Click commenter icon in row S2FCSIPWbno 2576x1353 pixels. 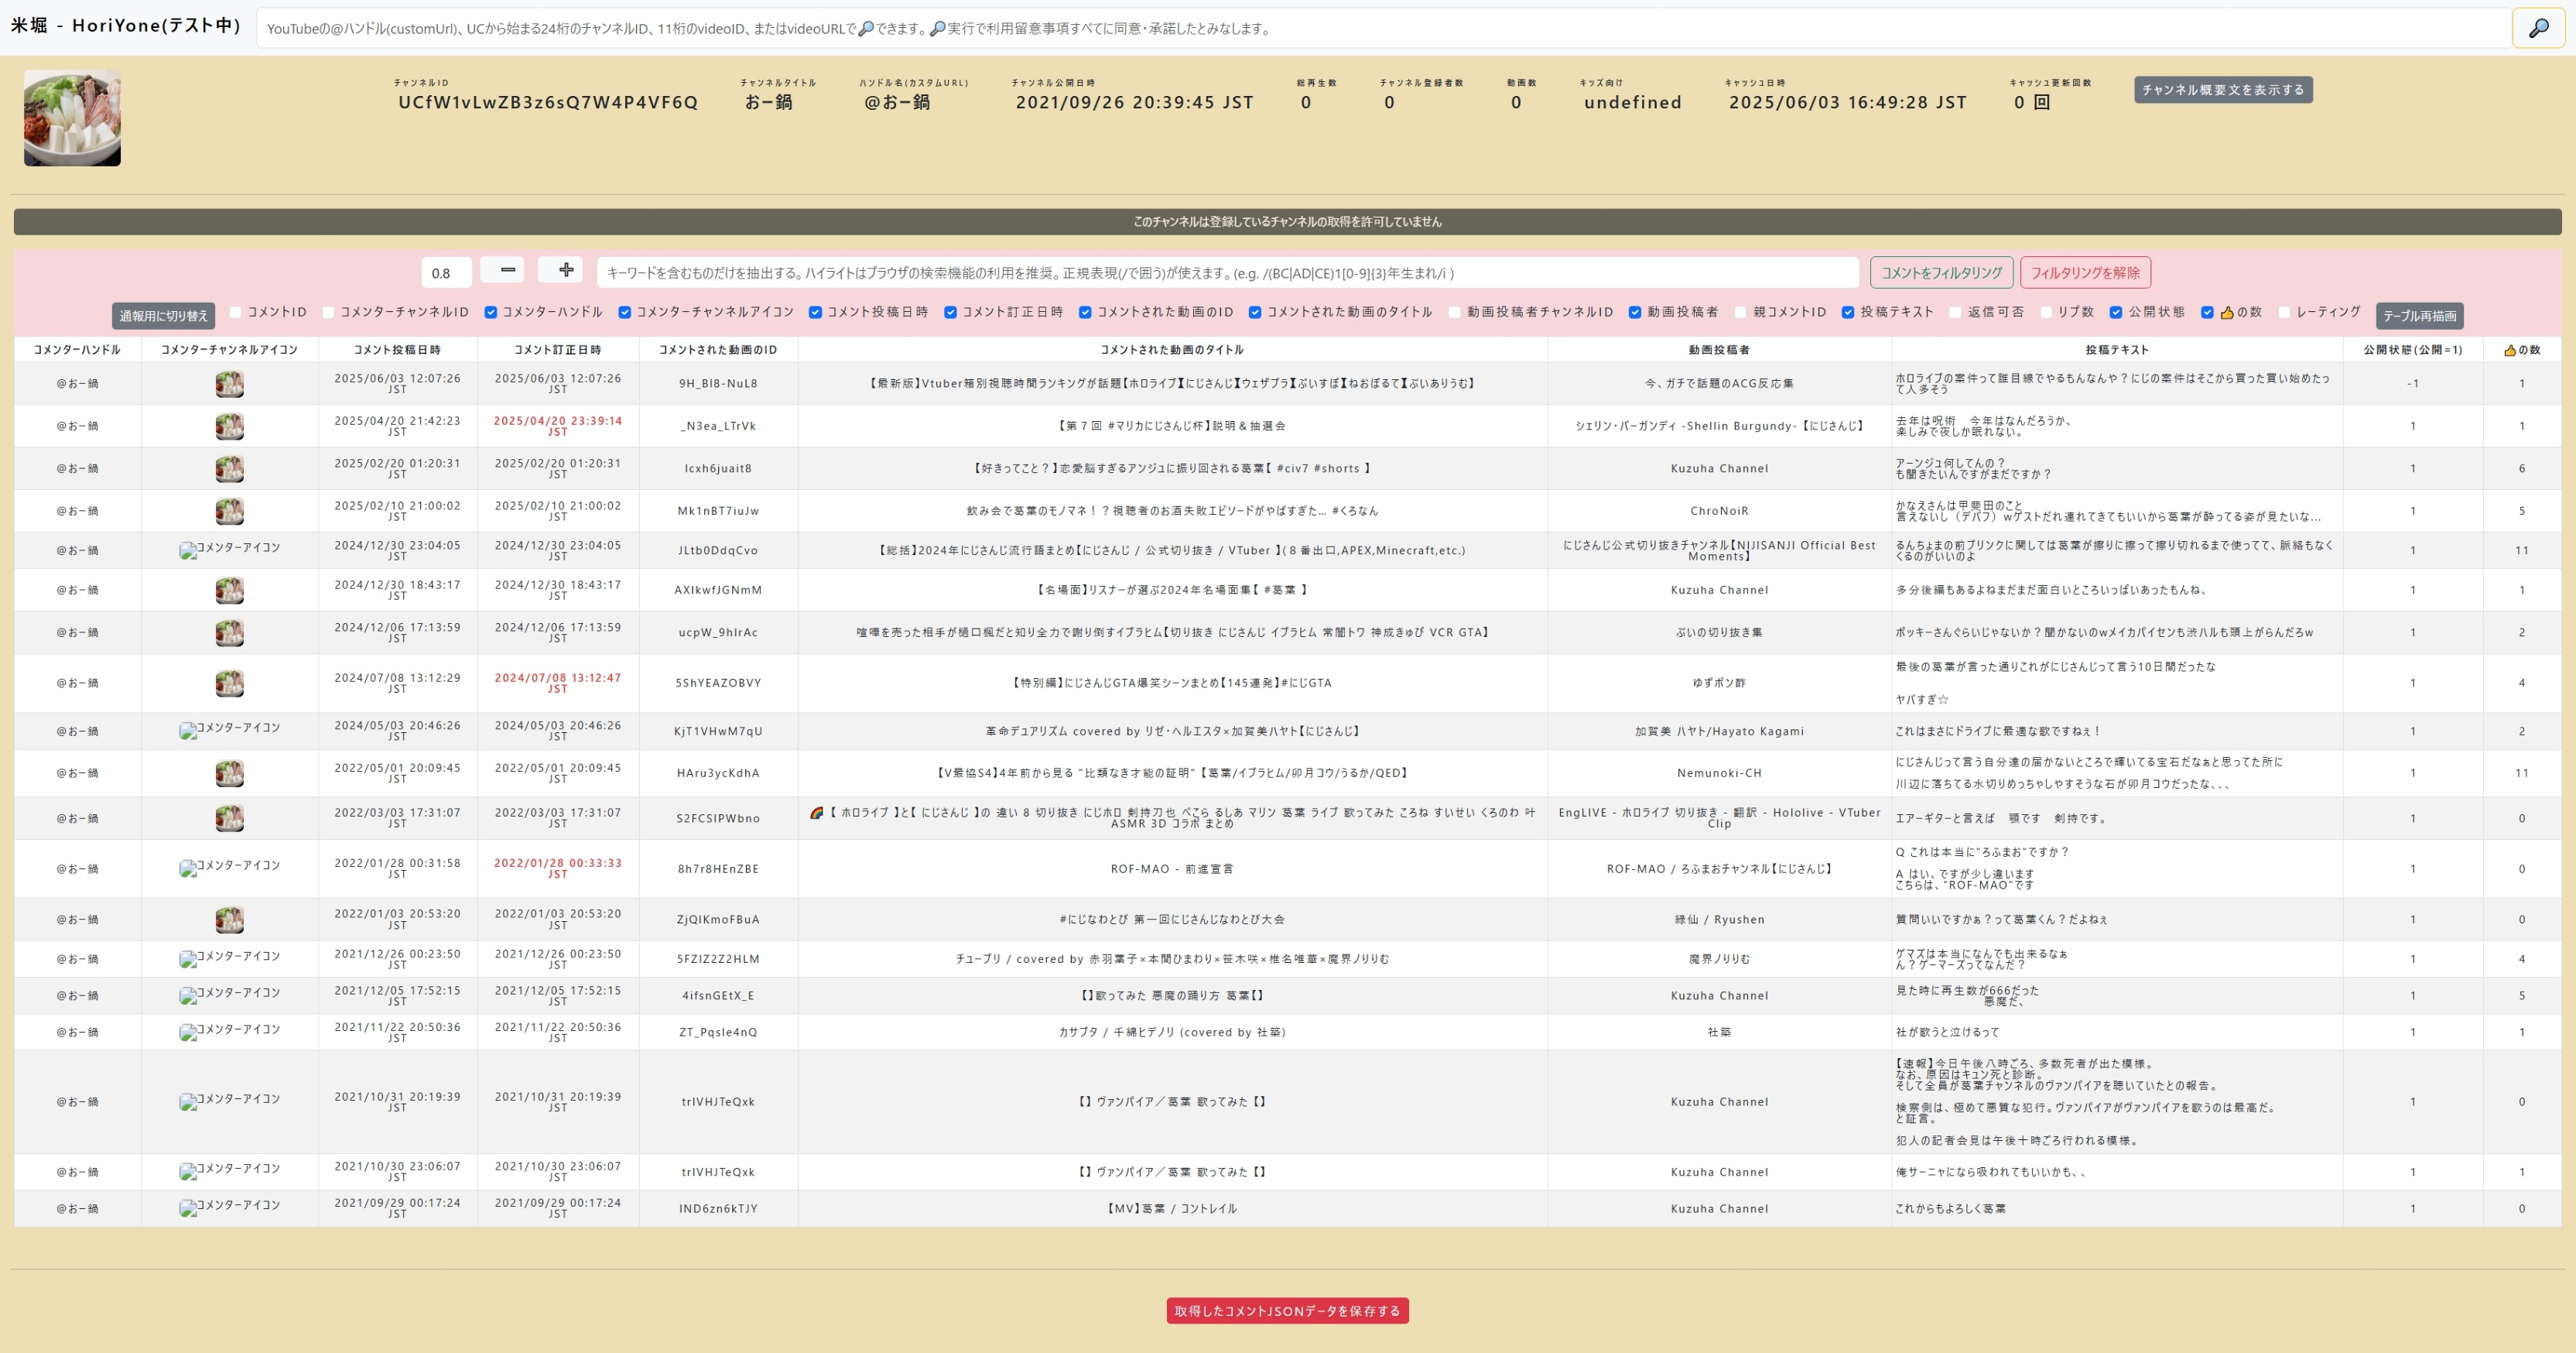(229, 818)
